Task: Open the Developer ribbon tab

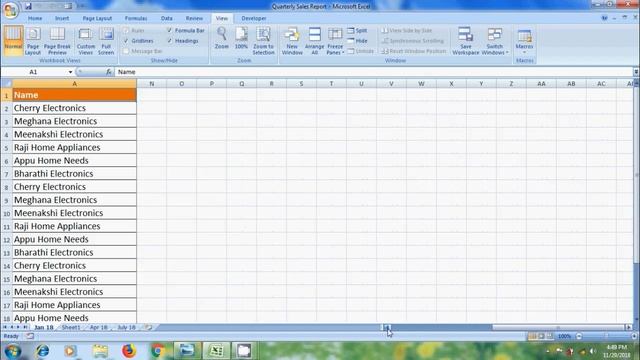Action: (253, 18)
